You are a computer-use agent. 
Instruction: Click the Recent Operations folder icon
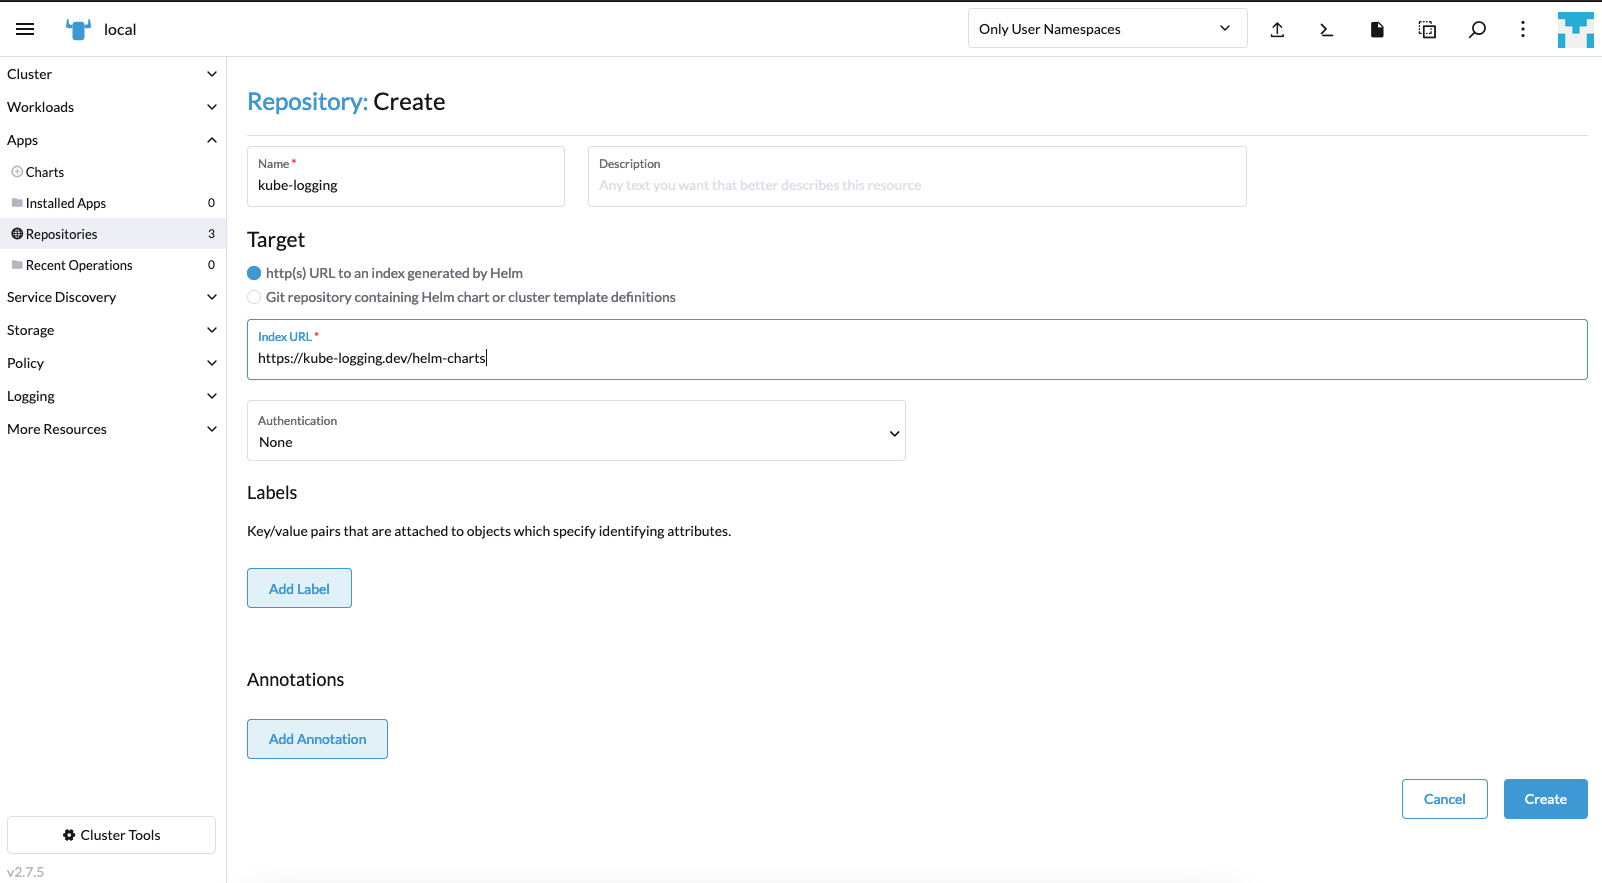17,265
